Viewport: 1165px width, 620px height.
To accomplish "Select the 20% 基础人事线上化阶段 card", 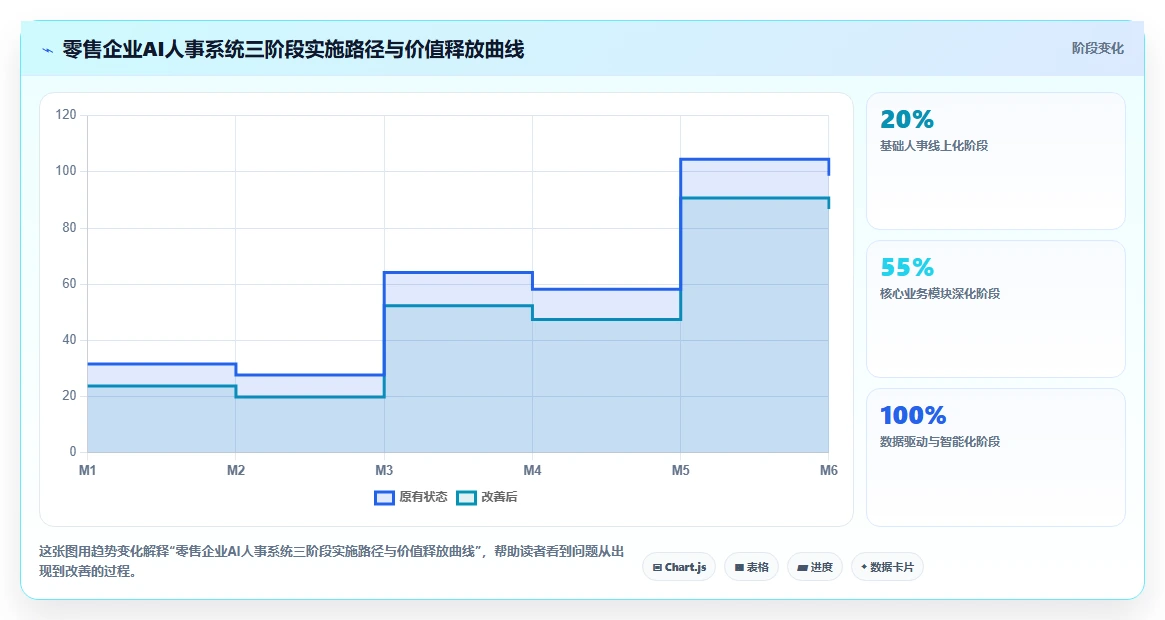I will pos(996,161).
